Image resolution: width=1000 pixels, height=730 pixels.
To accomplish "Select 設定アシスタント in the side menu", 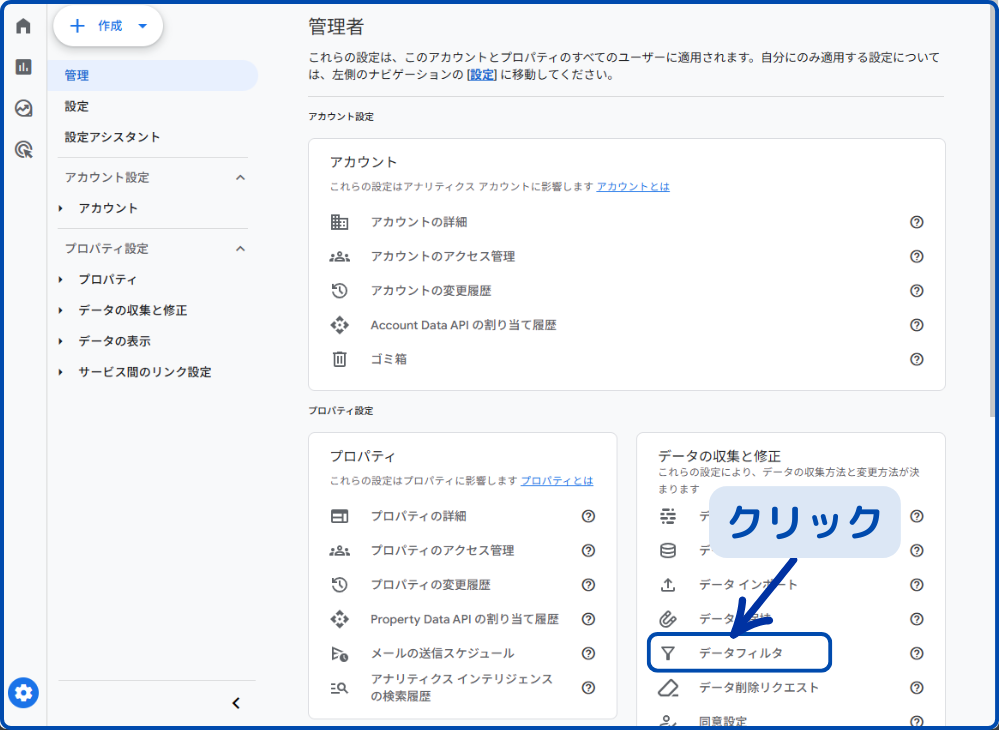I will (112, 137).
